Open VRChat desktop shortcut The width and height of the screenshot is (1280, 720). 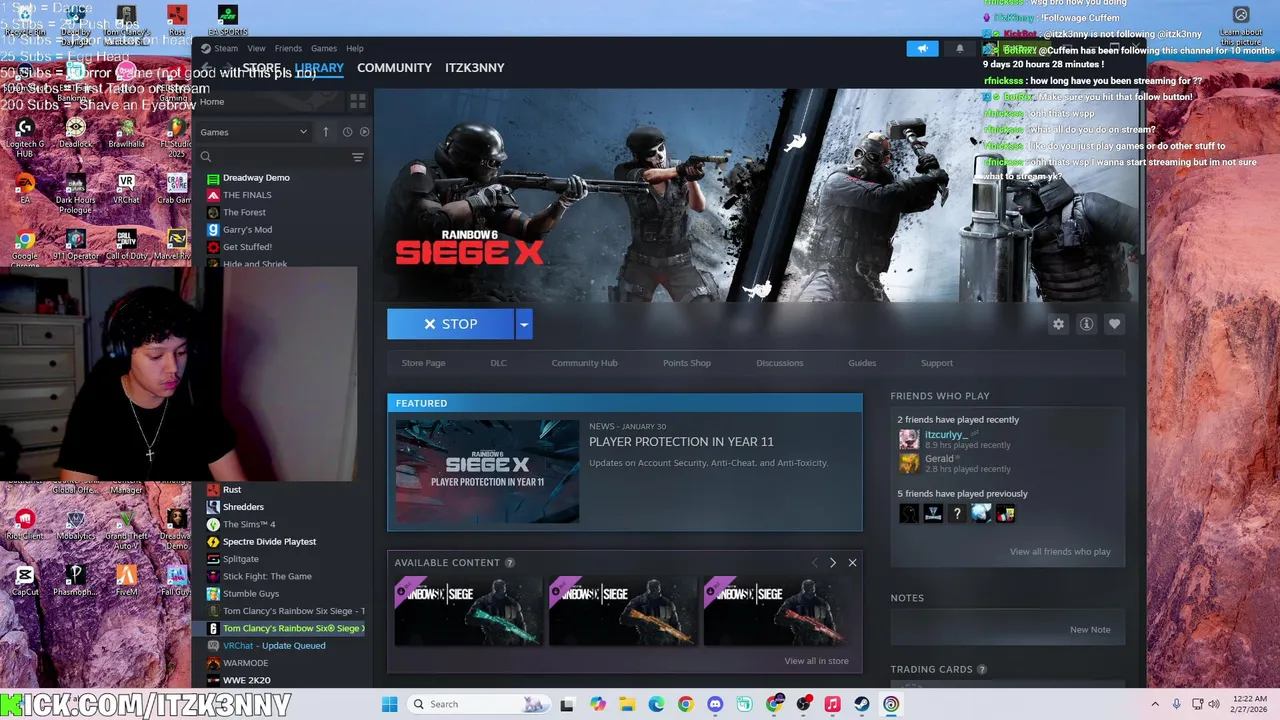126,187
